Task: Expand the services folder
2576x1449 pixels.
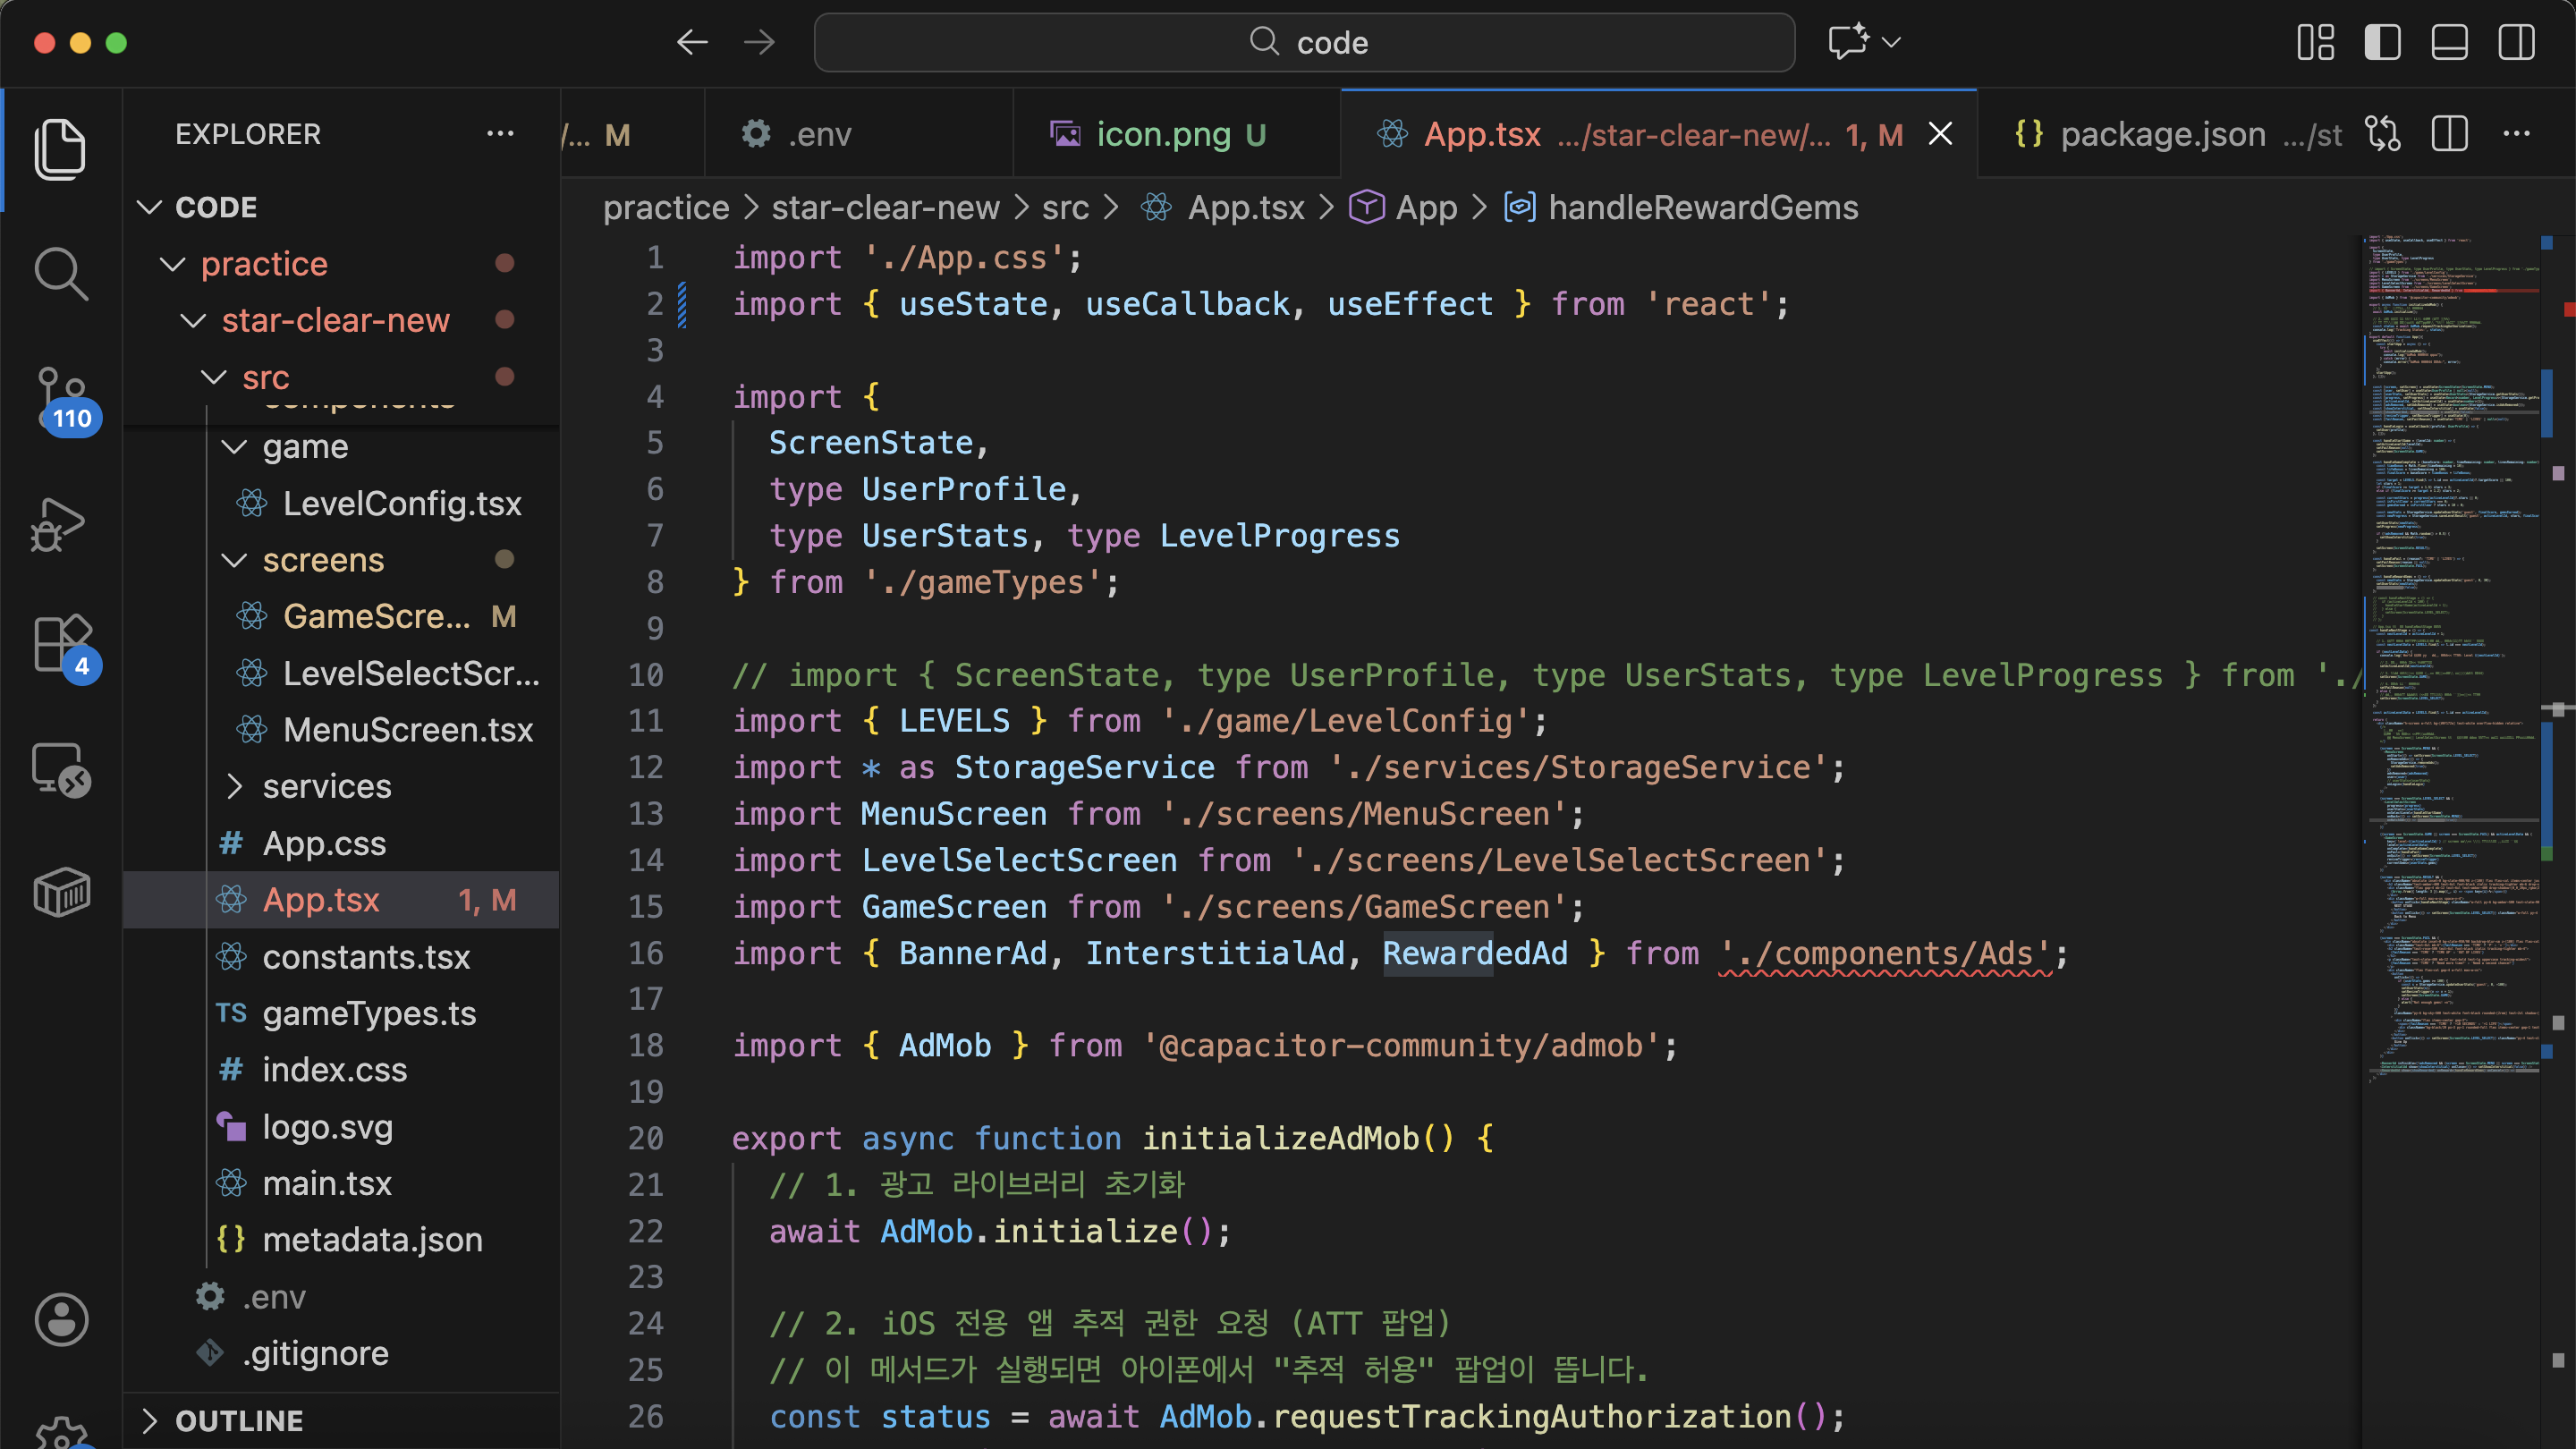Action: point(326,786)
